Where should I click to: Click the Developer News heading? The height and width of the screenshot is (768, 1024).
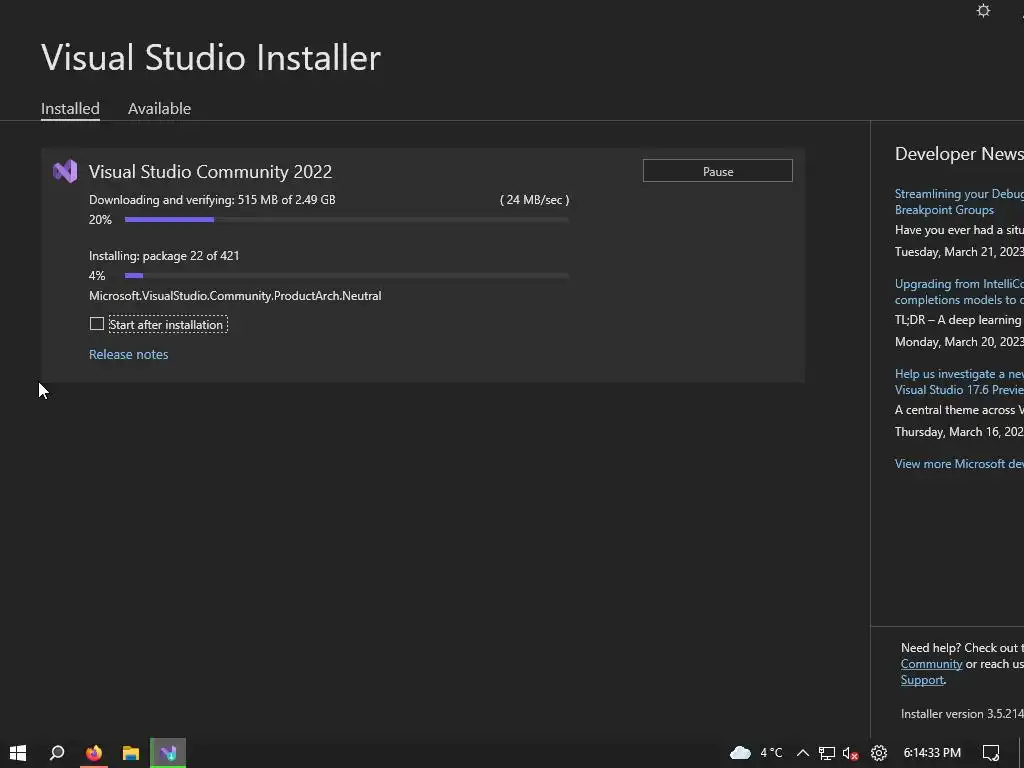959,153
